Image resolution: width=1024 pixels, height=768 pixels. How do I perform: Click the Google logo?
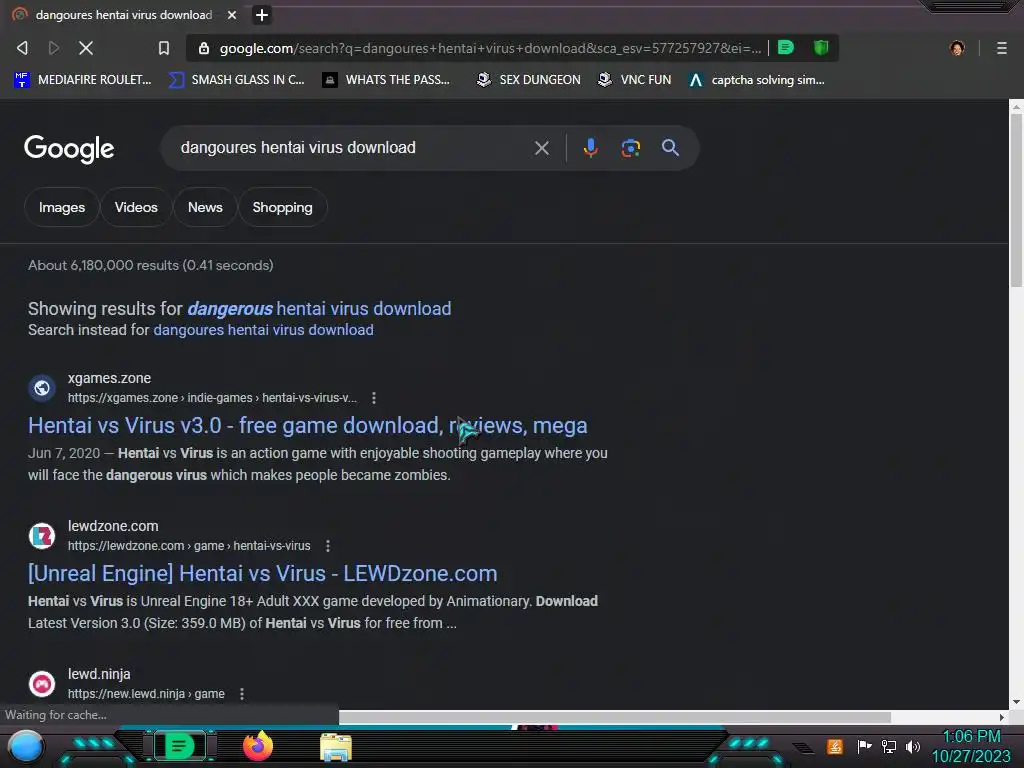point(69,149)
